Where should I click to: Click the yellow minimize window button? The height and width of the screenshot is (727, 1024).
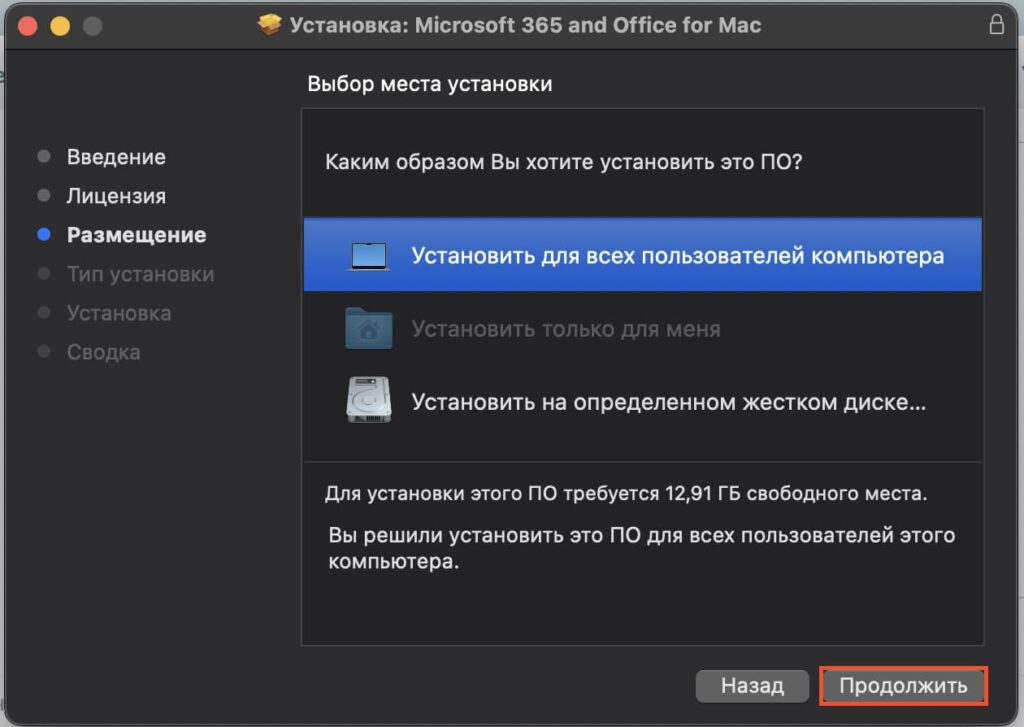(60, 26)
